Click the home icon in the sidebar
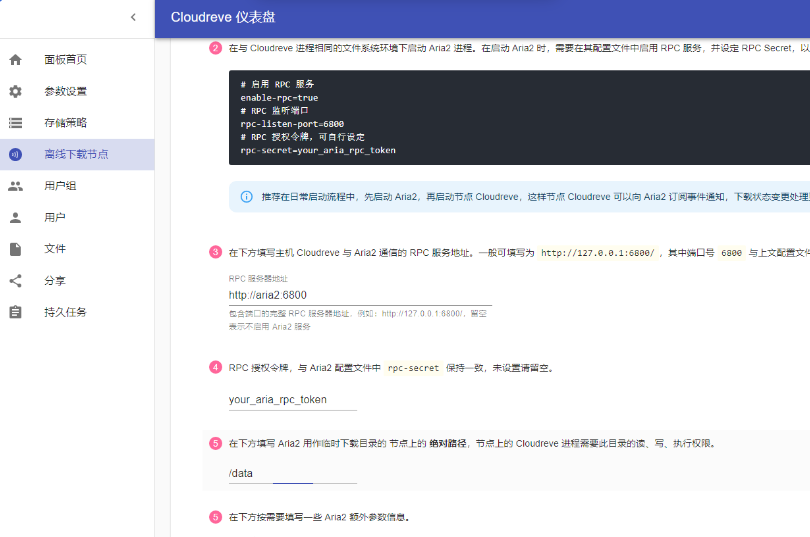The height and width of the screenshot is (537, 810). pos(15,60)
